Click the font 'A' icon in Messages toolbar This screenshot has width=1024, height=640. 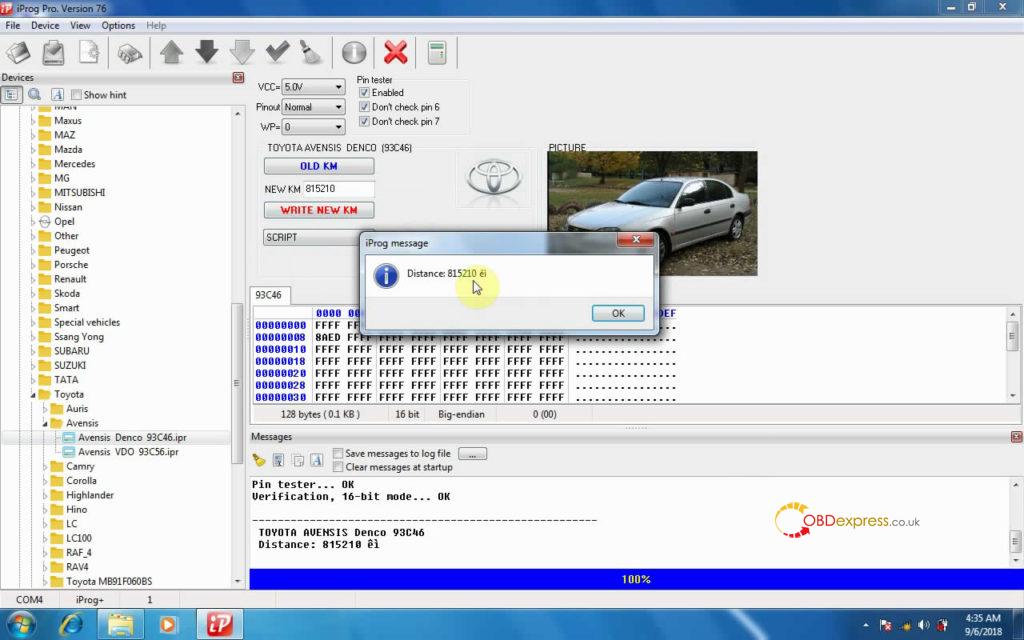click(x=317, y=460)
